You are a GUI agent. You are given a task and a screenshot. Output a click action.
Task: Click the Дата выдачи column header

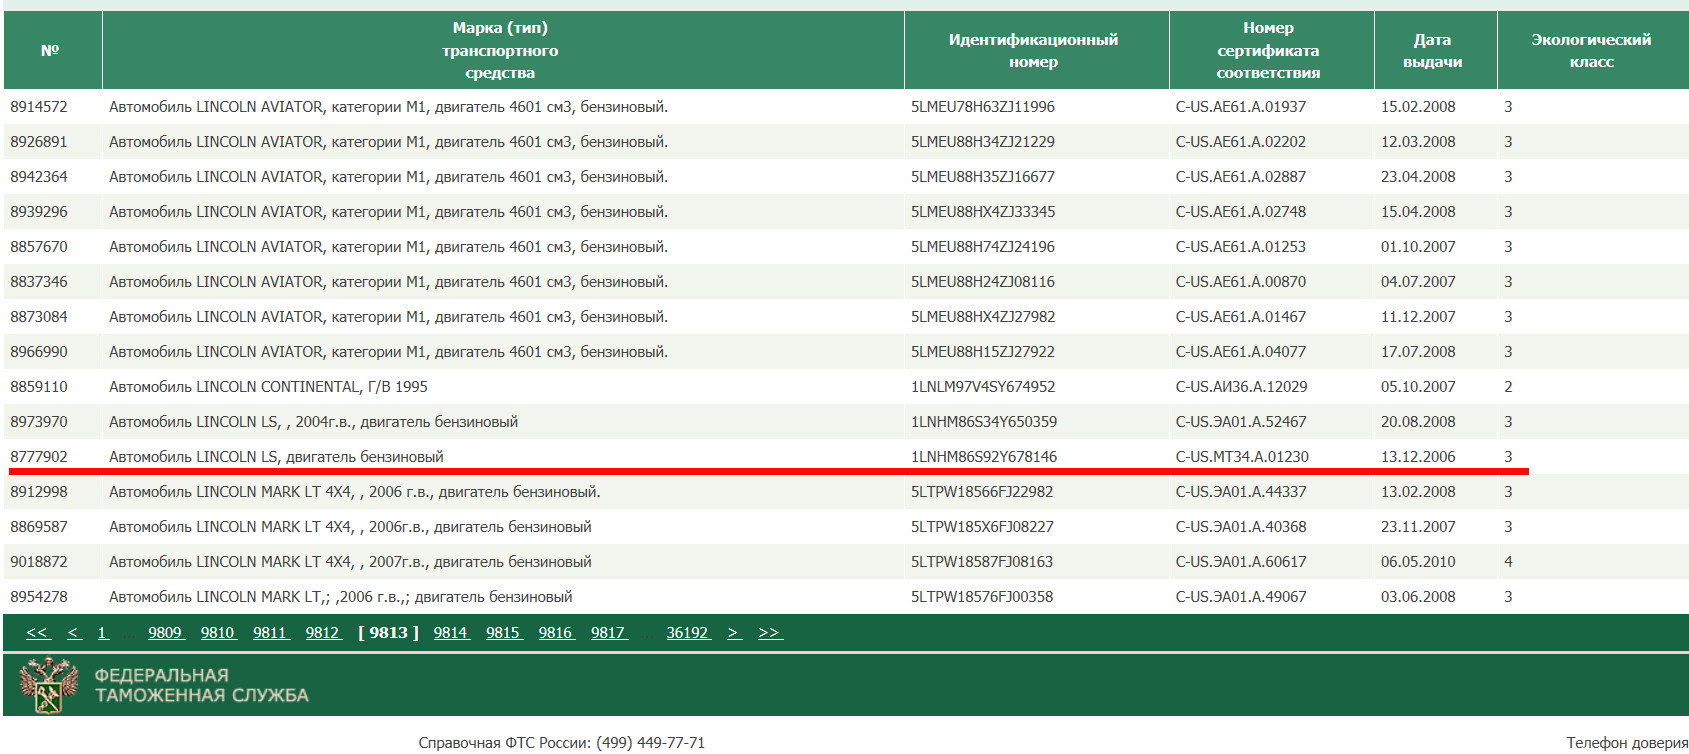coord(1432,50)
